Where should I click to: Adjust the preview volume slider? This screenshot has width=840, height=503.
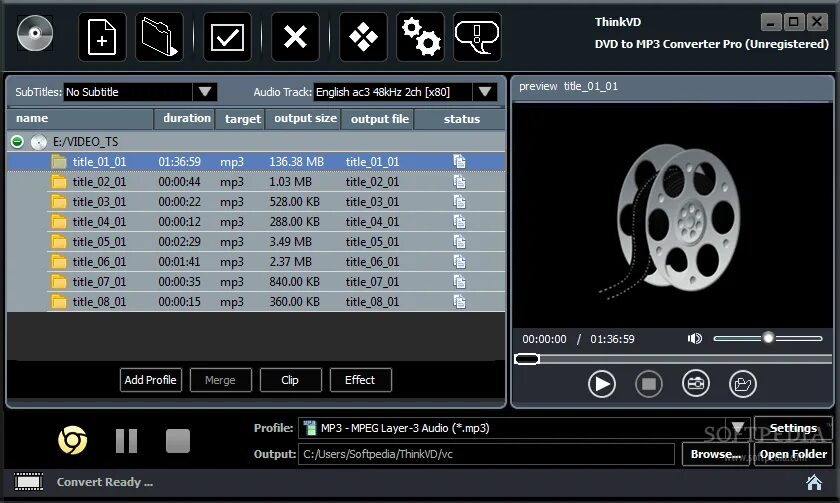click(768, 338)
